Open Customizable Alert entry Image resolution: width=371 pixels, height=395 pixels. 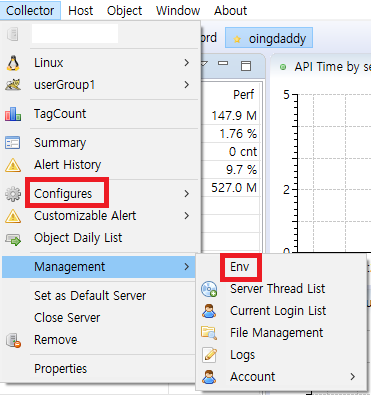pos(100,216)
